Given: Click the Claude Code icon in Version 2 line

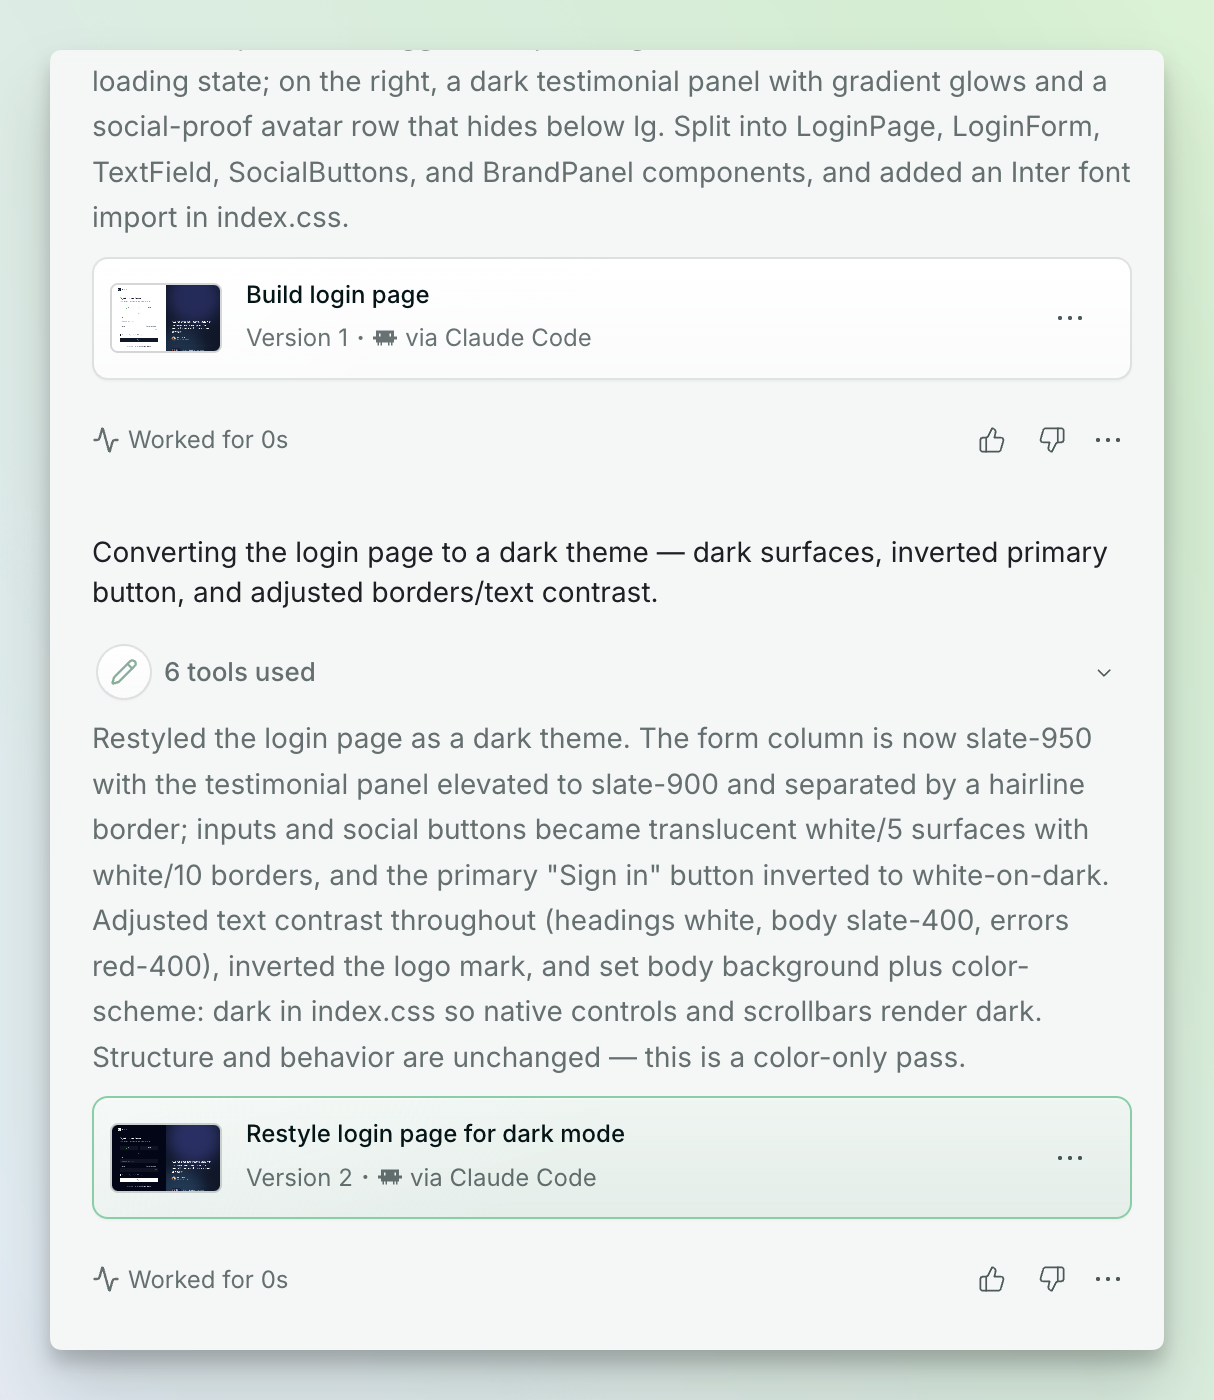Looking at the screenshot, I should [x=390, y=1177].
